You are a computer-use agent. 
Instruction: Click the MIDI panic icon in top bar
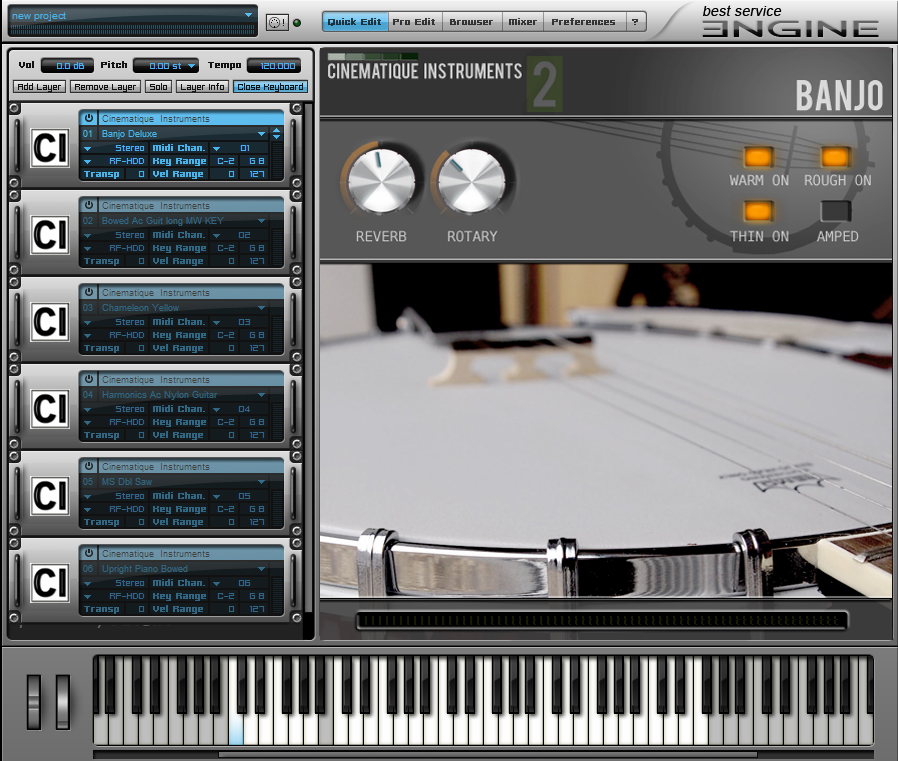[x=277, y=22]
